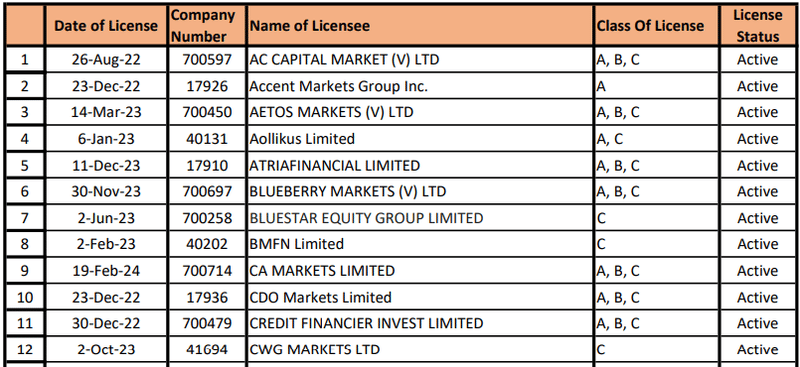Select CWG MARKETS LTD name cell

coord(420,350)
